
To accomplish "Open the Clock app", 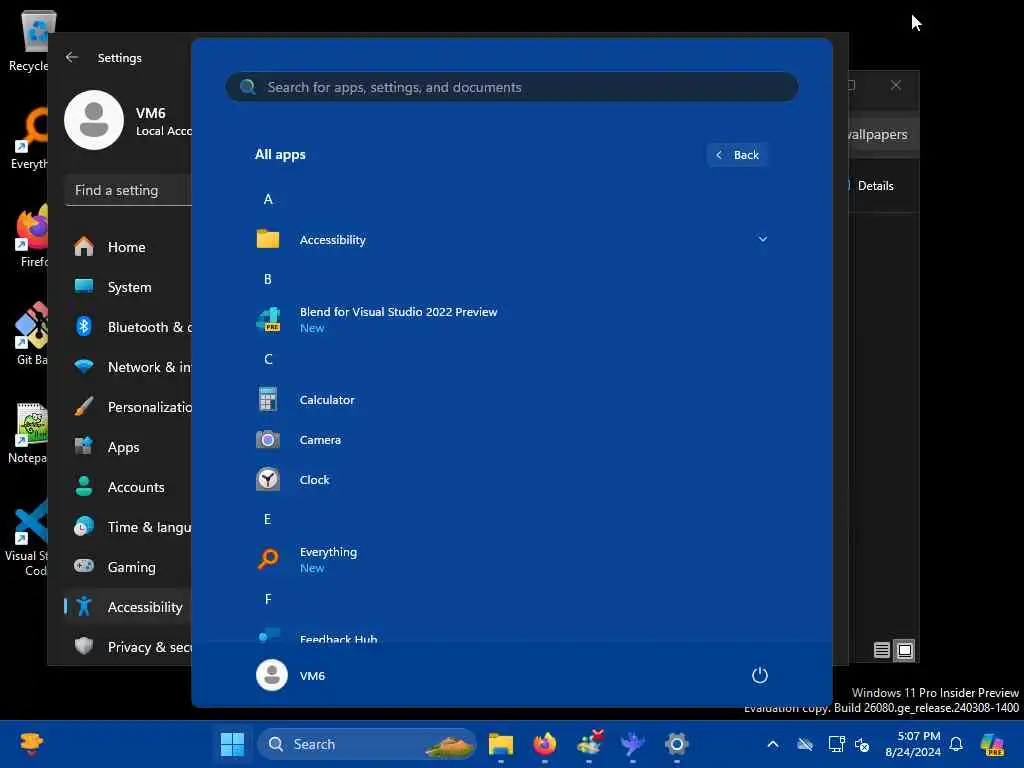I will tap(511, 479).
